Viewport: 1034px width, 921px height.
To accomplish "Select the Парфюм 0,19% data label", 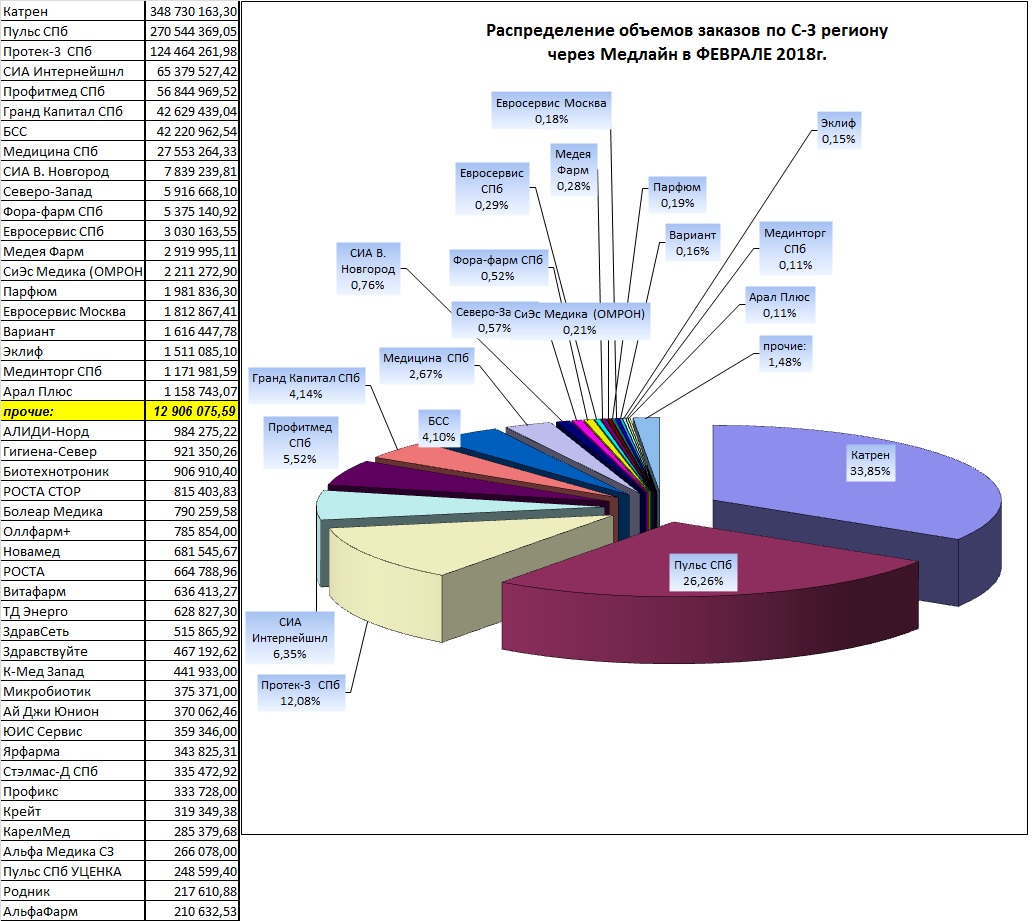I will point(677,195).
